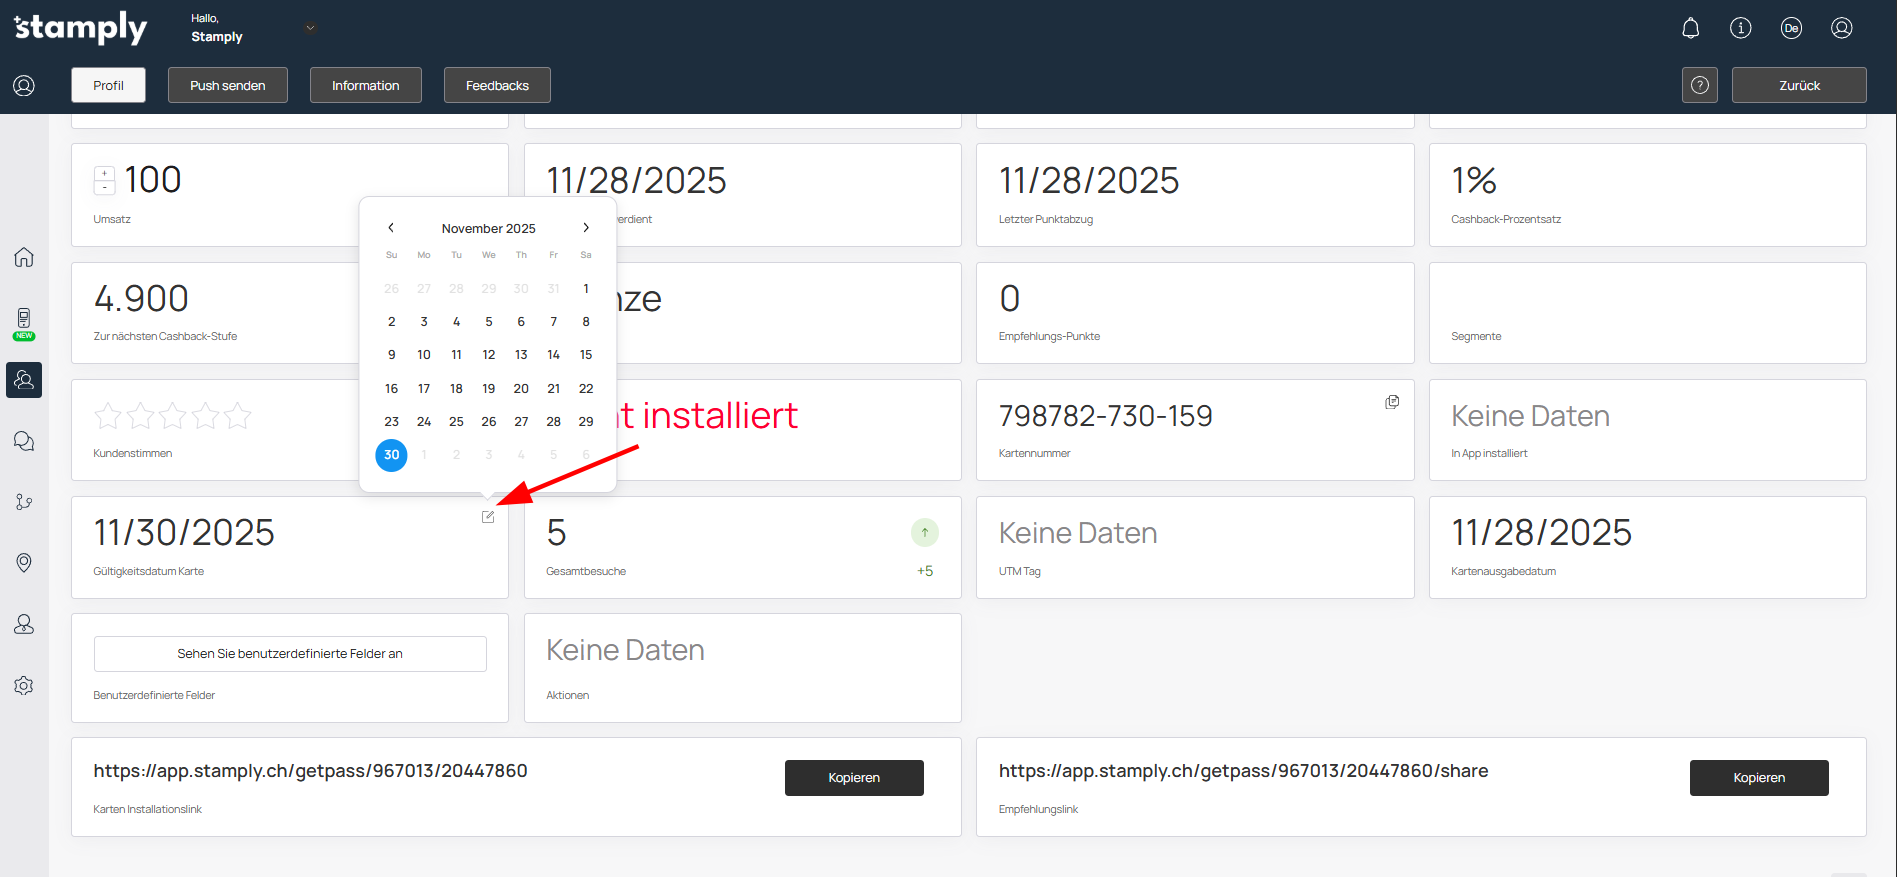Switch to the Push senden tab
Image resolution: width=1897 pixels, height=877 pixels.
tap(228, 85)
